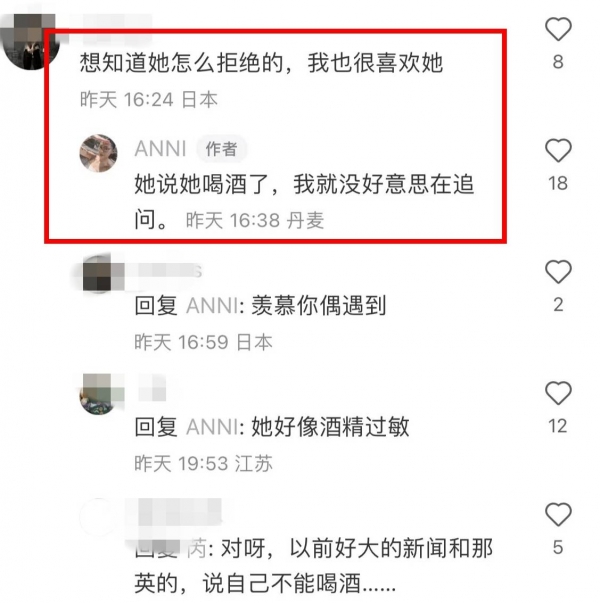Click the 作者 badge next to ANNI
The image size is (600, 603).
(221, 149)
